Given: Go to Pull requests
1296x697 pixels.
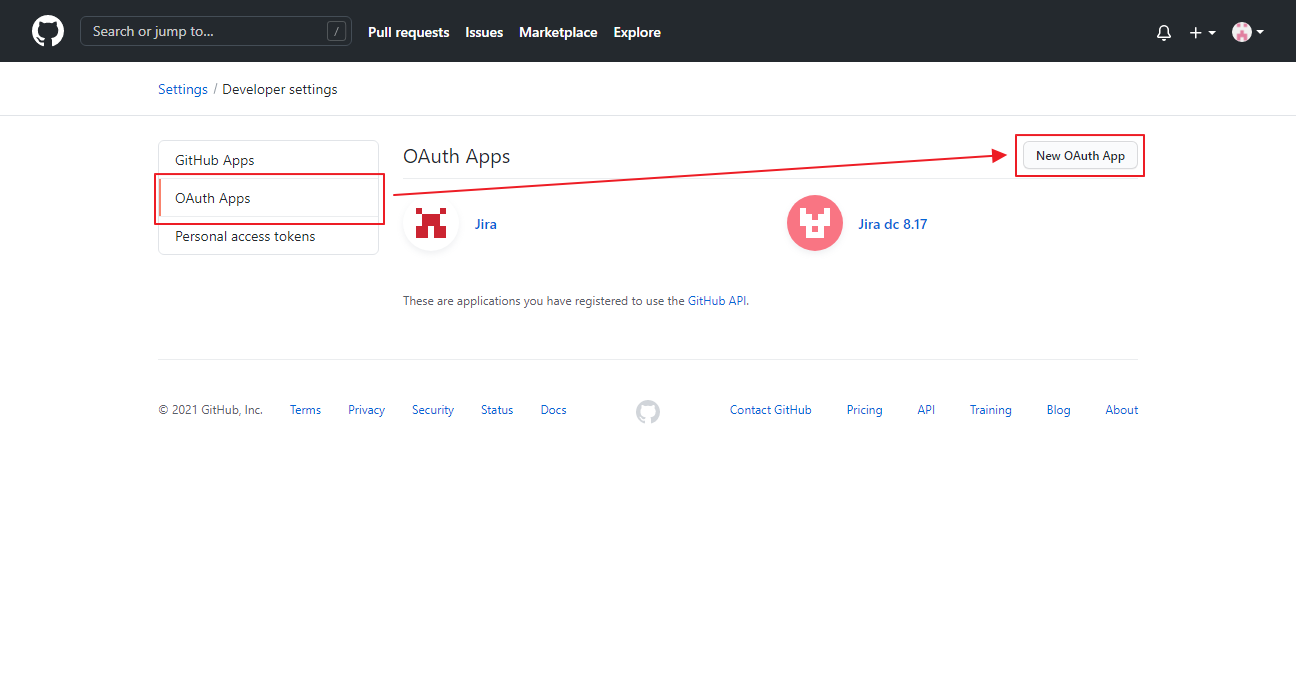Looking at the screenshot, I should coord(408,32).
